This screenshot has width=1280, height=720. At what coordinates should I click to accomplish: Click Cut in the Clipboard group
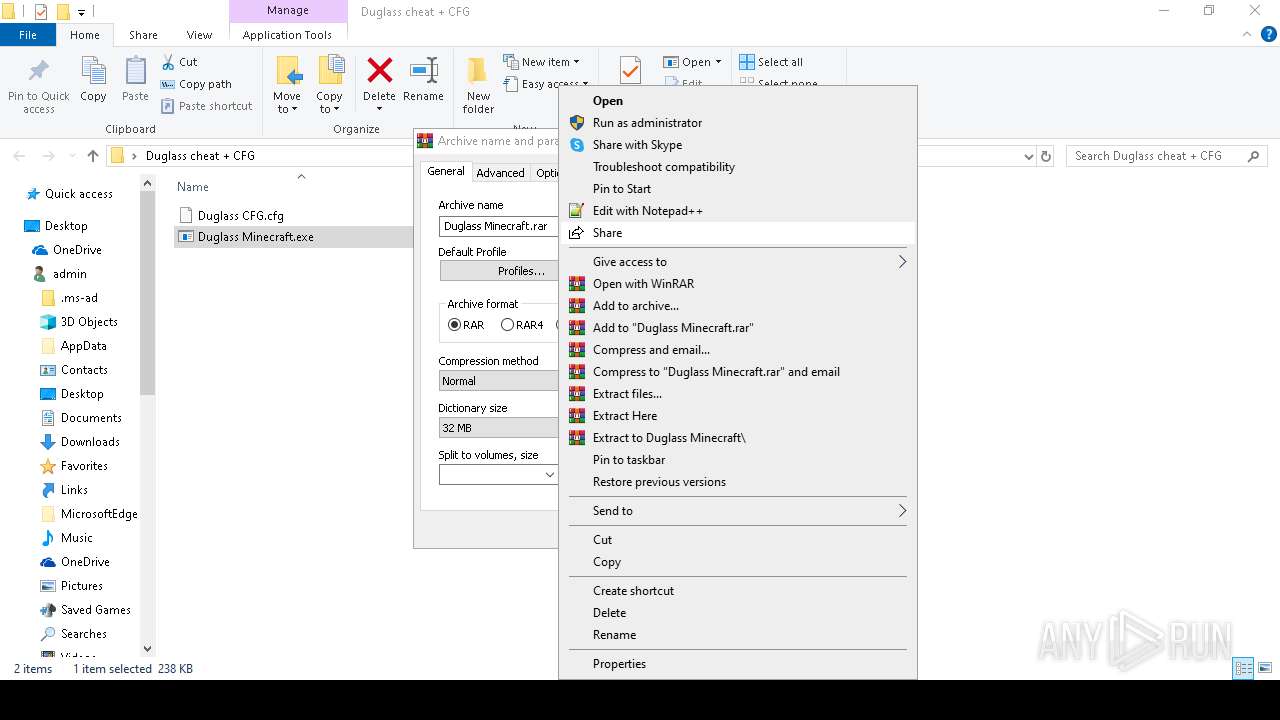180,62
